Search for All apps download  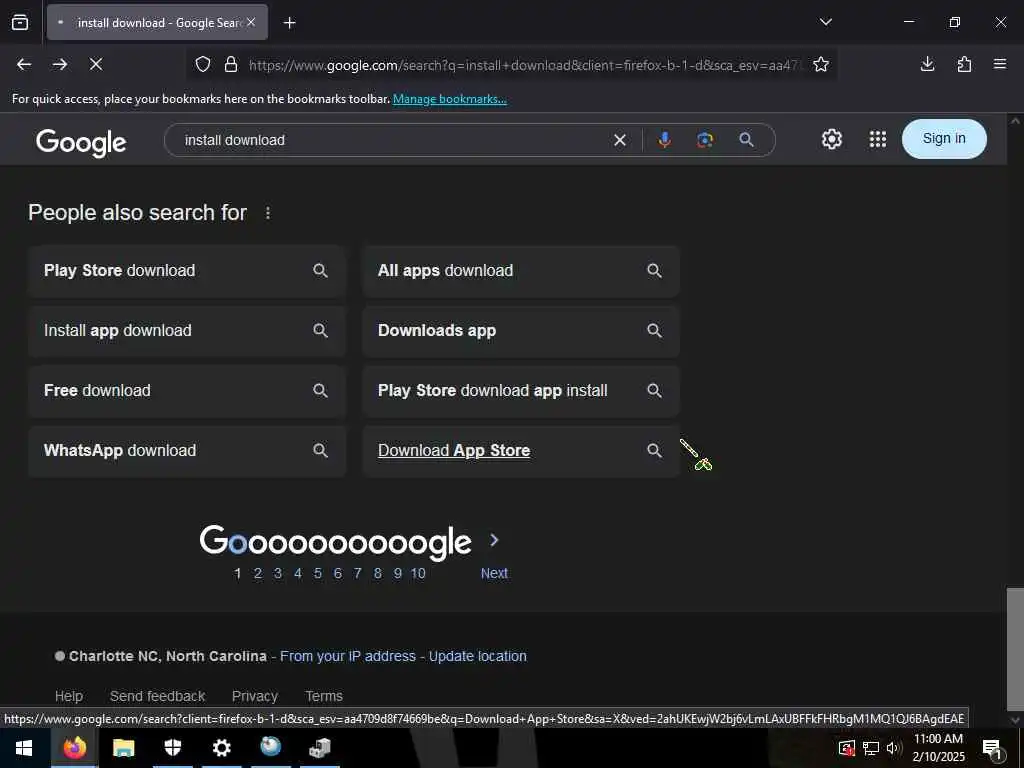pos(520,271)
